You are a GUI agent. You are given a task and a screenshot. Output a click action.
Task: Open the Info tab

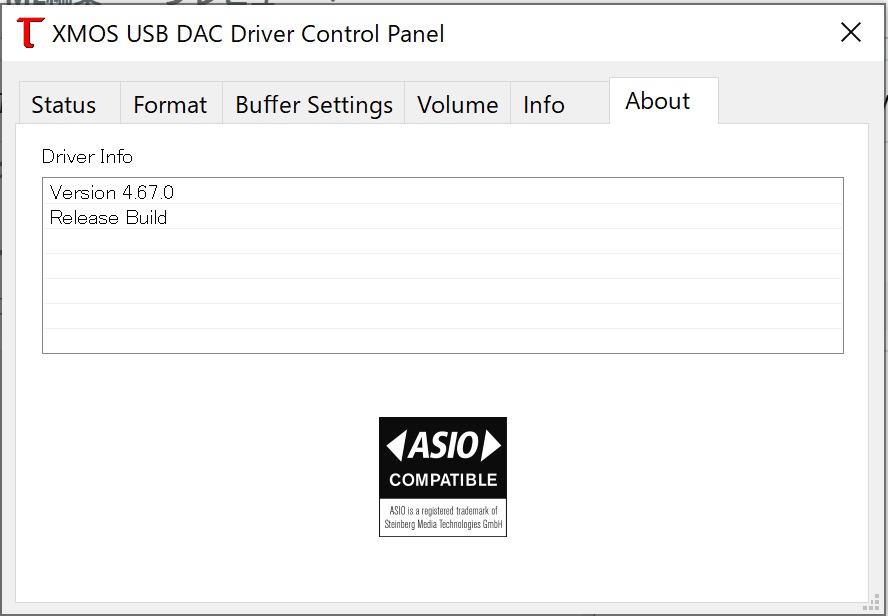click(560, 104)
